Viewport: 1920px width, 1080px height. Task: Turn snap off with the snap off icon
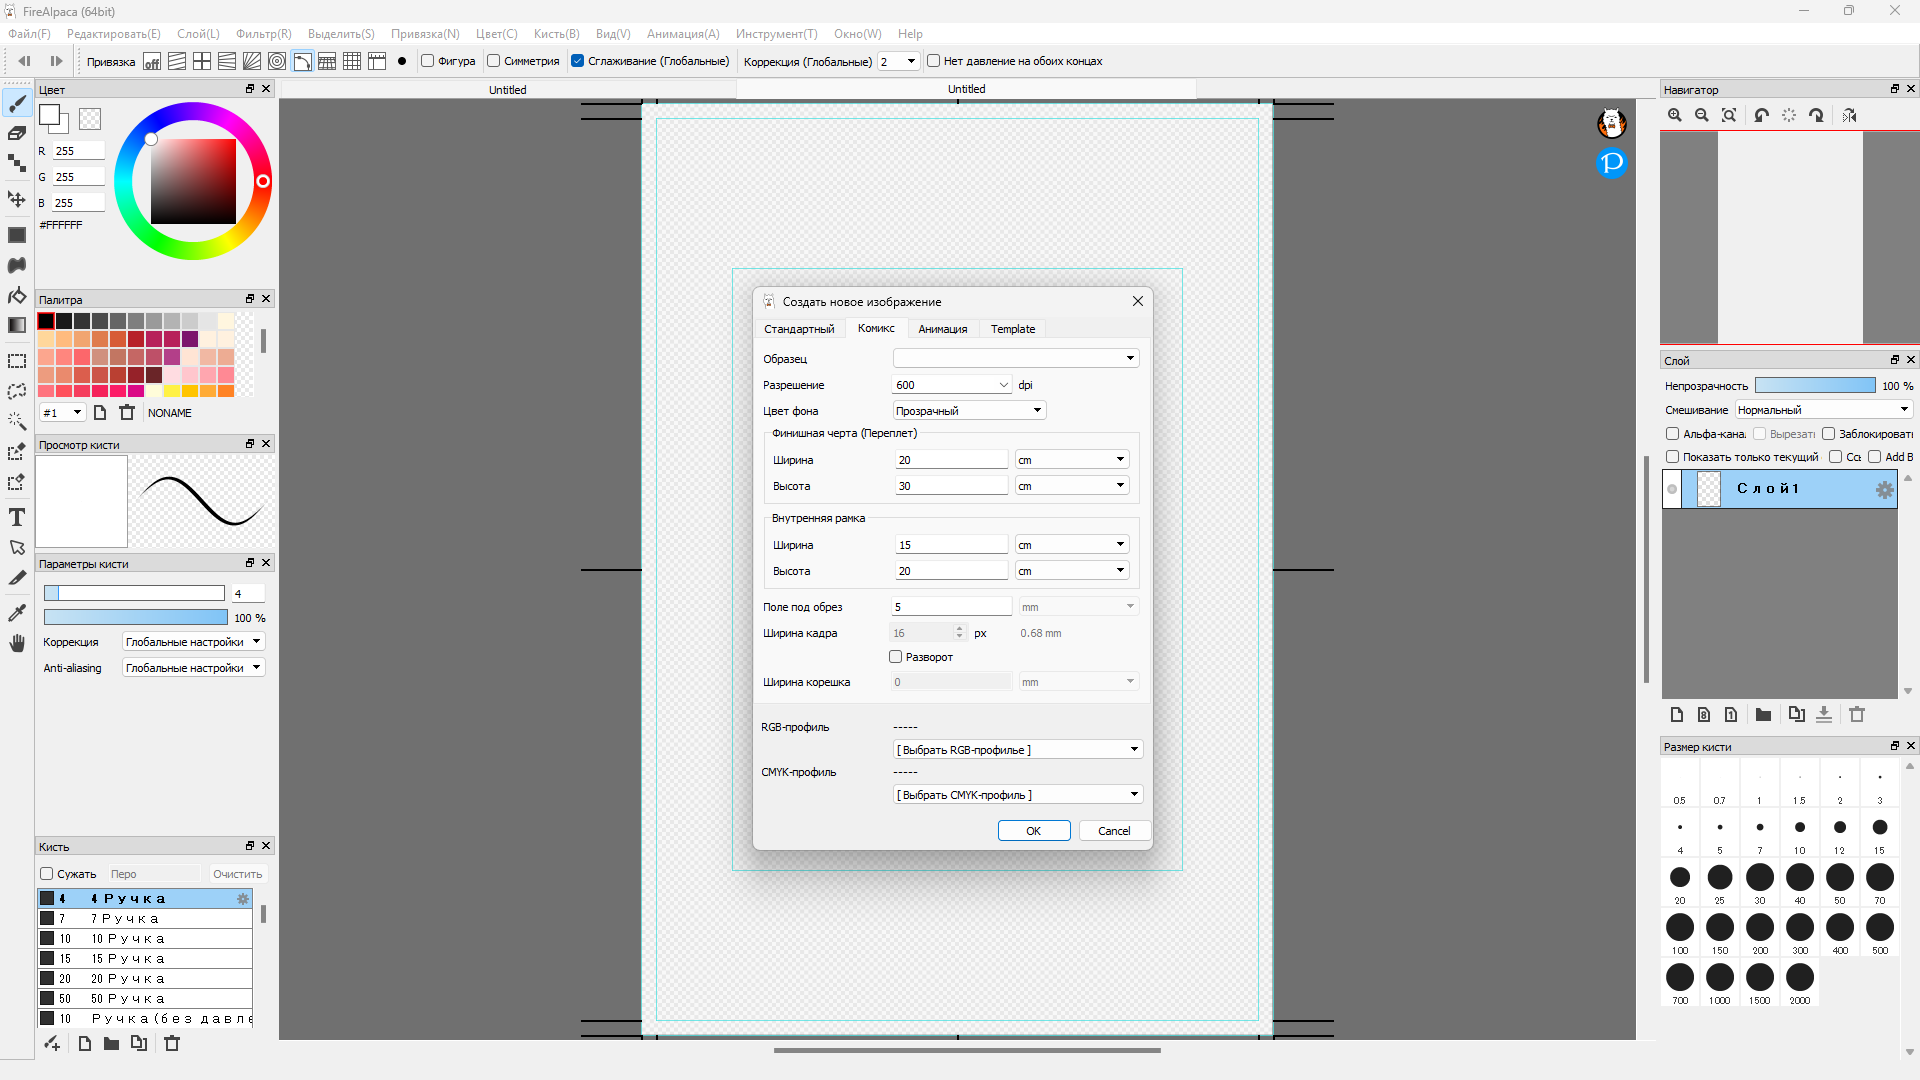click(x=152, y=61)
